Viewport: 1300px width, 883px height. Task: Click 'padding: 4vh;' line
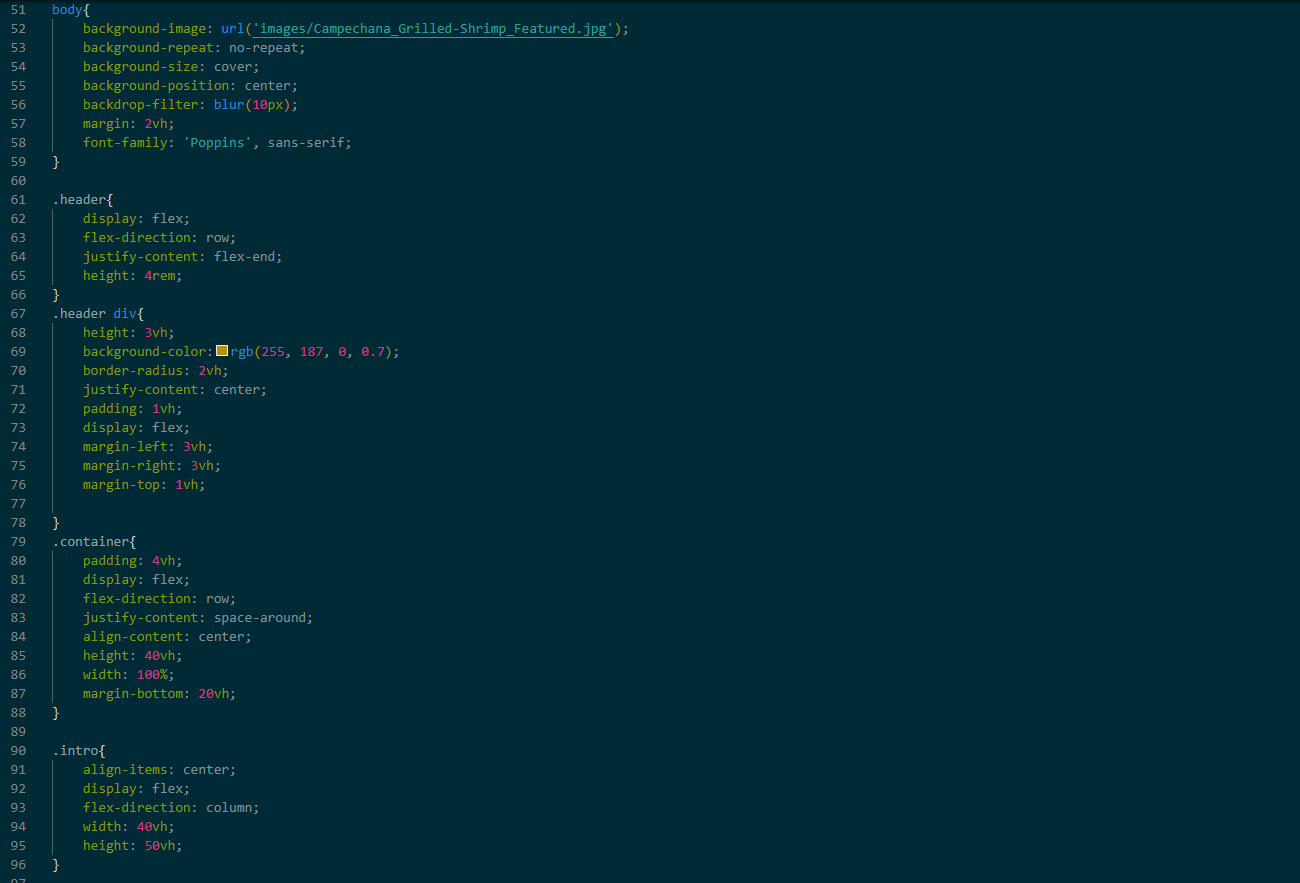pyautogui.click(x=133, y=560)
